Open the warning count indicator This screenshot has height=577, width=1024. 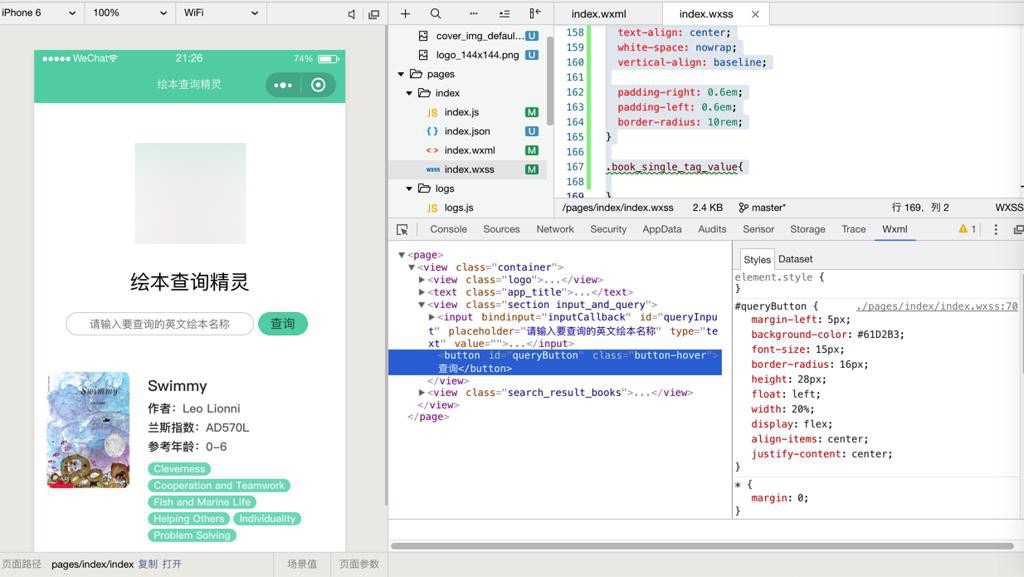tap(967, 229)
